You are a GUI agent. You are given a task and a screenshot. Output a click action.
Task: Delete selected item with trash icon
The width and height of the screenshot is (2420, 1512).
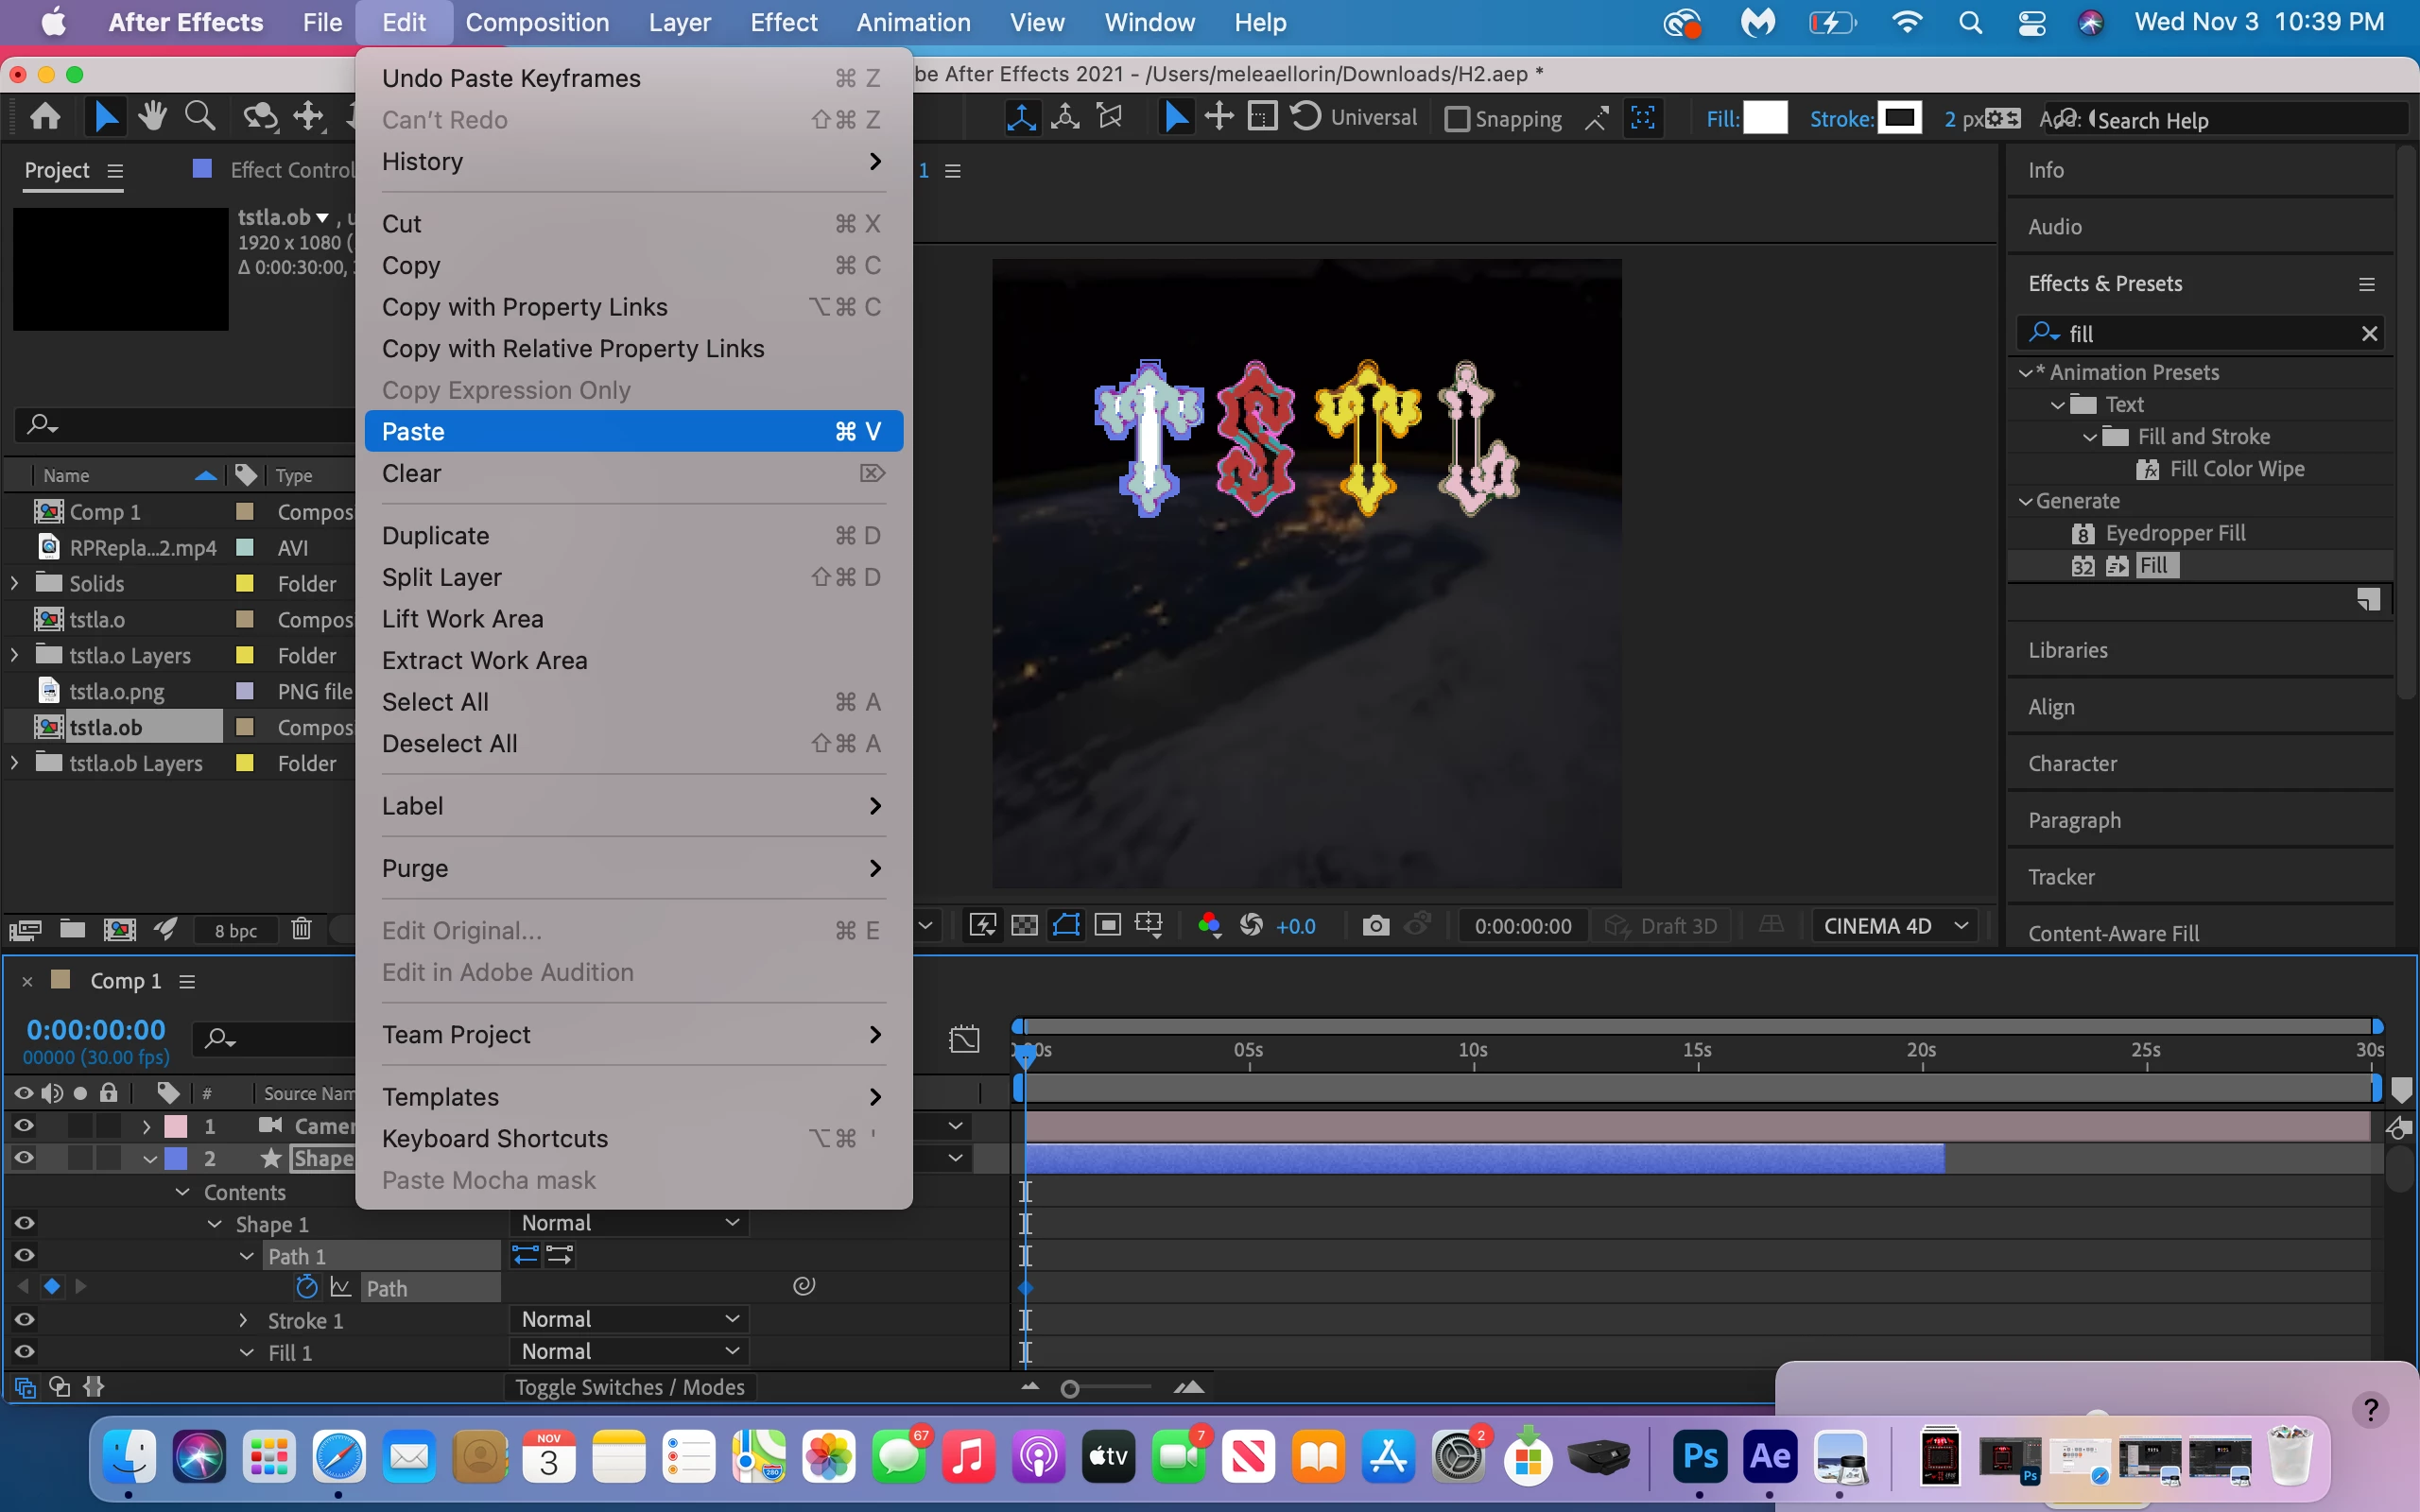pos(301,929)
